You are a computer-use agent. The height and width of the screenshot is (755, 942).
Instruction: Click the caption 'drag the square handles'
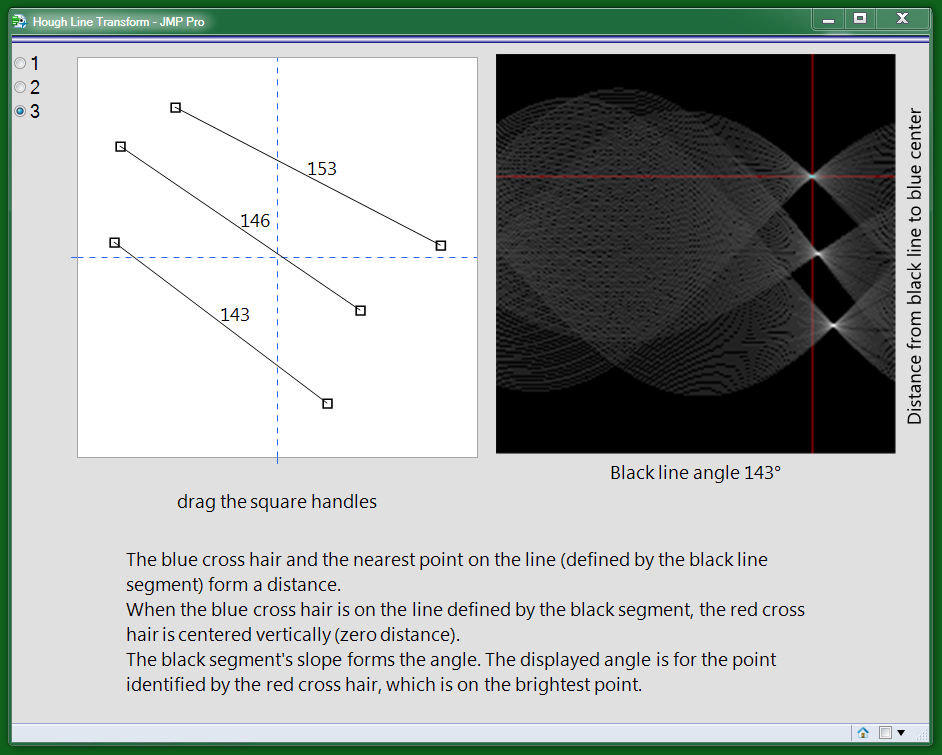(277, 501)
